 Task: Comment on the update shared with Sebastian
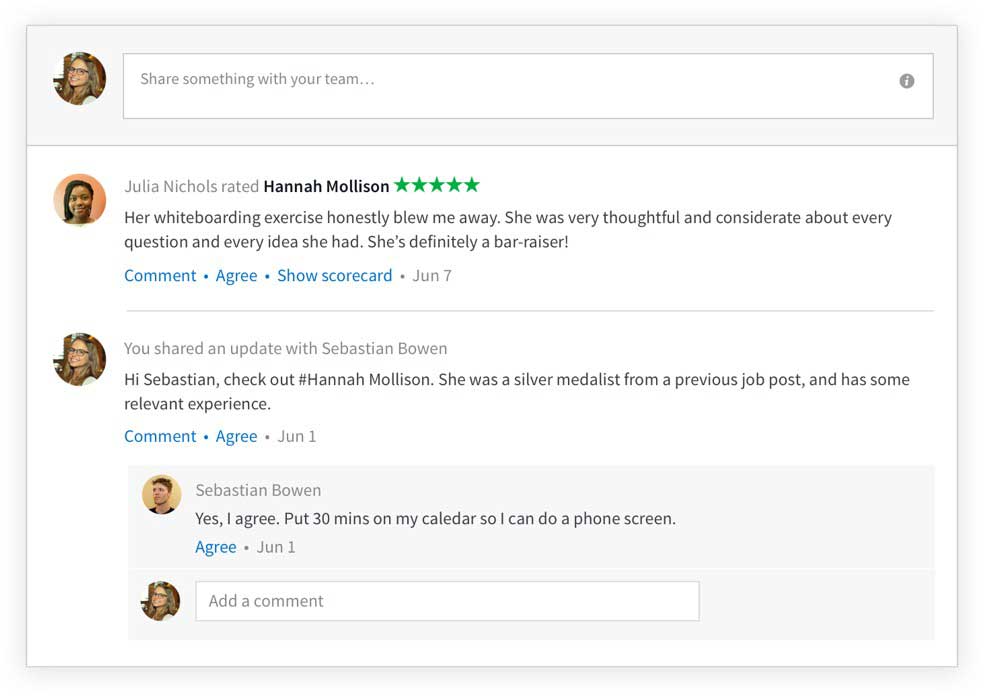coord(160,436)
